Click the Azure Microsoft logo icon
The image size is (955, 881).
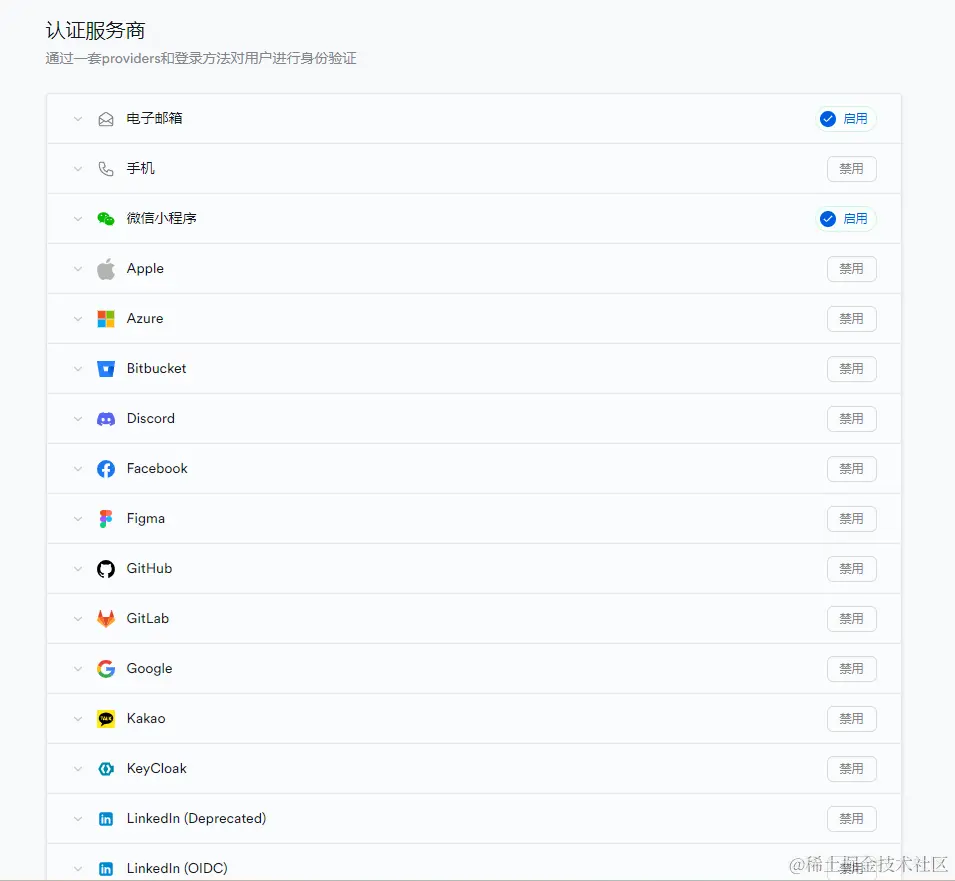106,318
